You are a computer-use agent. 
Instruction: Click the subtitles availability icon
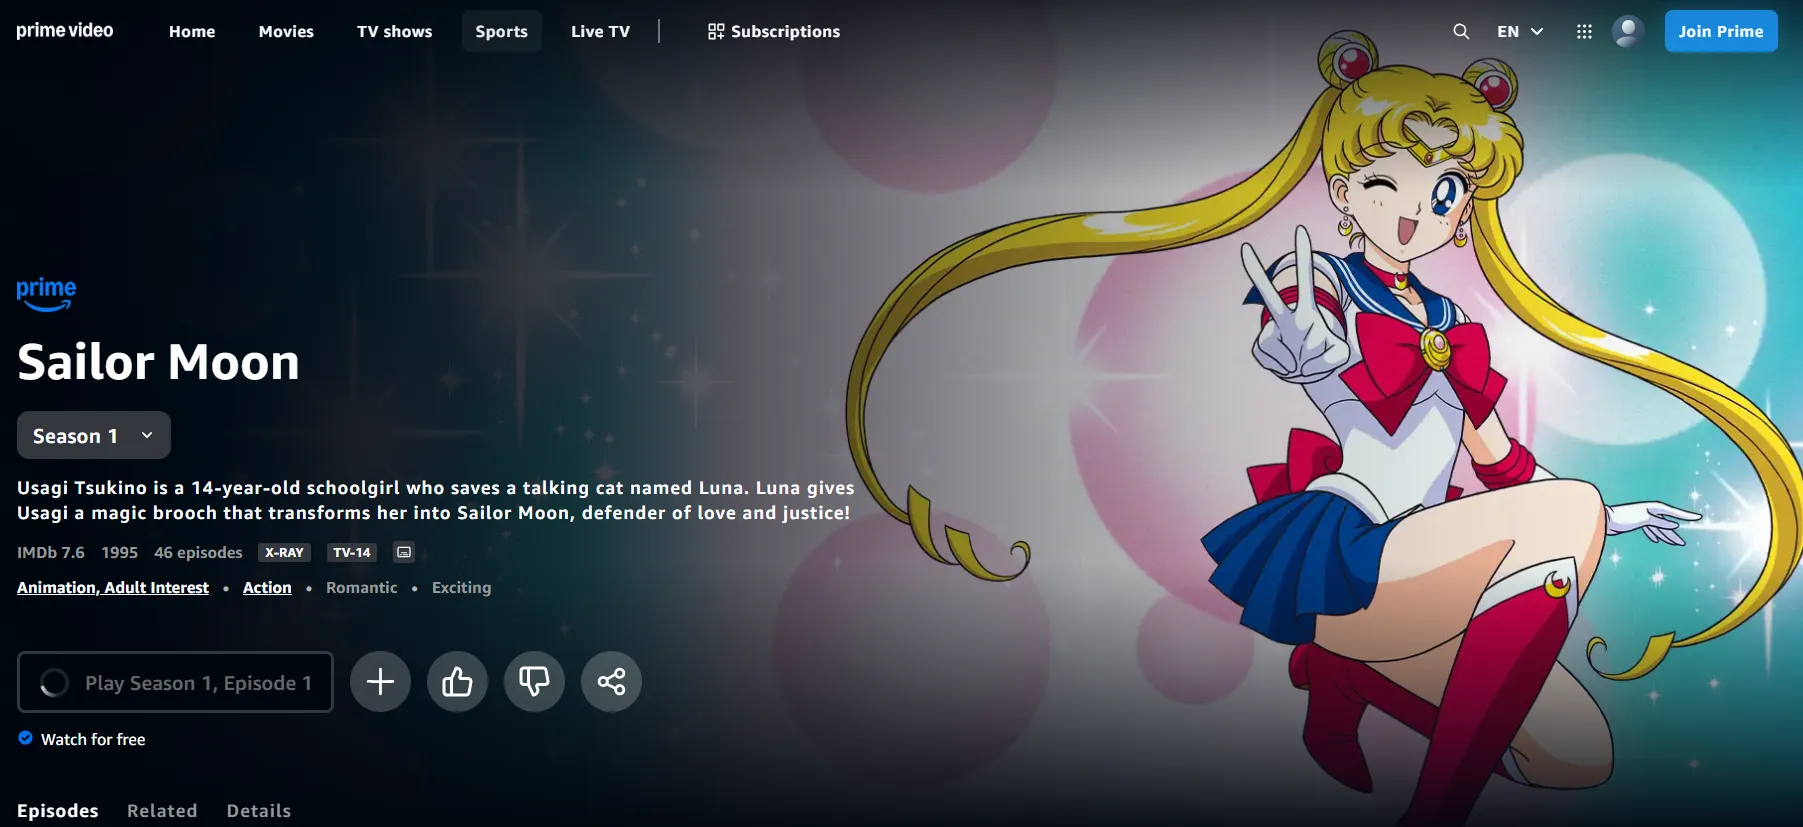pos(404,552)
